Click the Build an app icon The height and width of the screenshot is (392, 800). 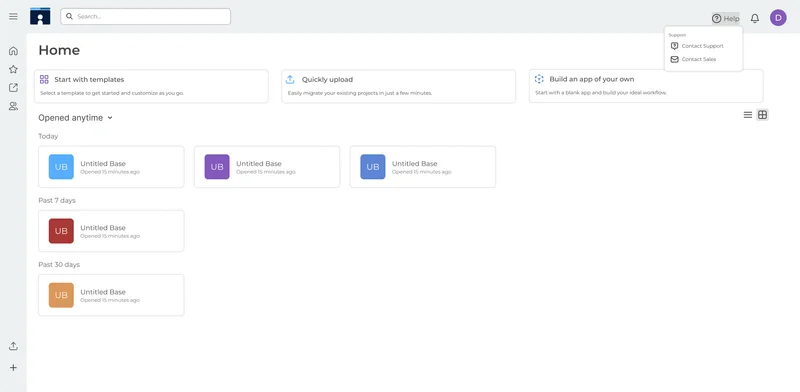(x=539, y=79)
